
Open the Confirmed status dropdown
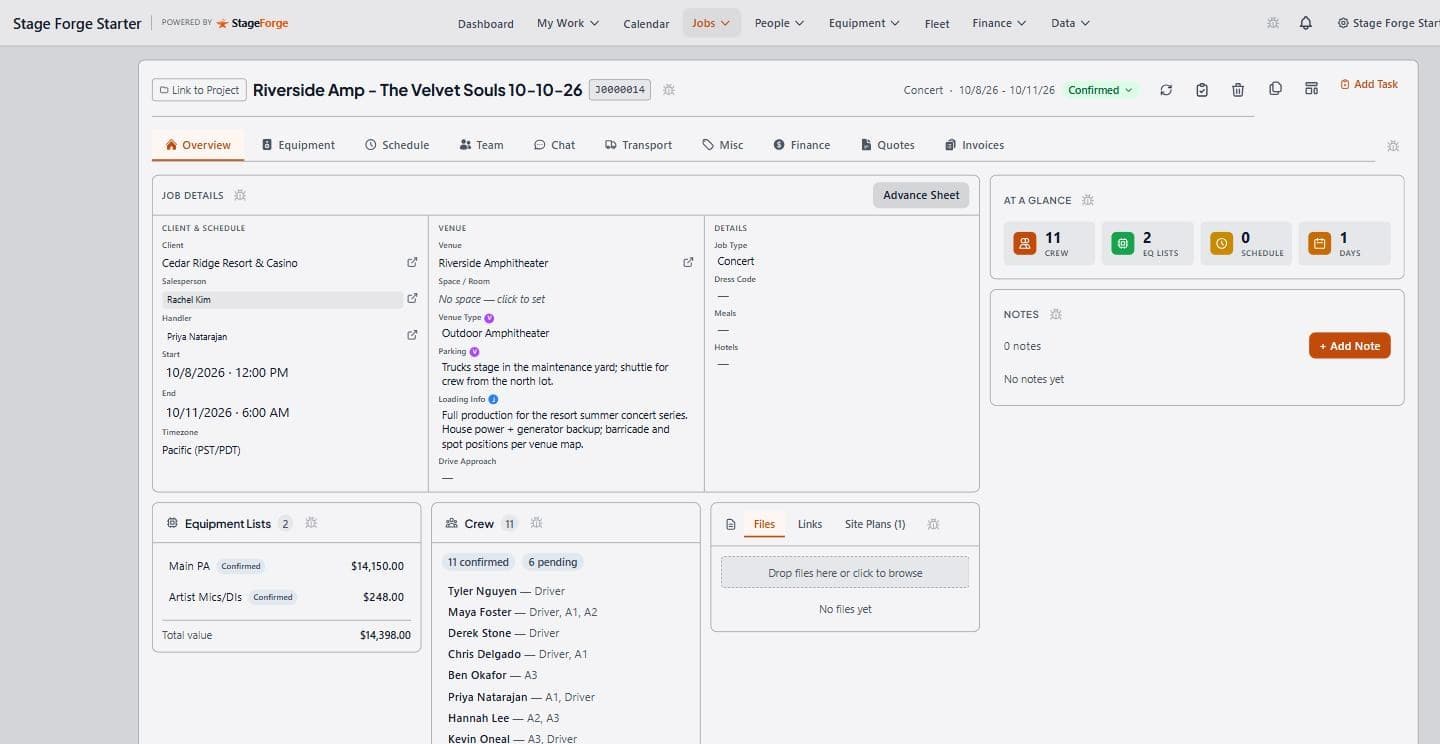click(x=1100, y=90)
